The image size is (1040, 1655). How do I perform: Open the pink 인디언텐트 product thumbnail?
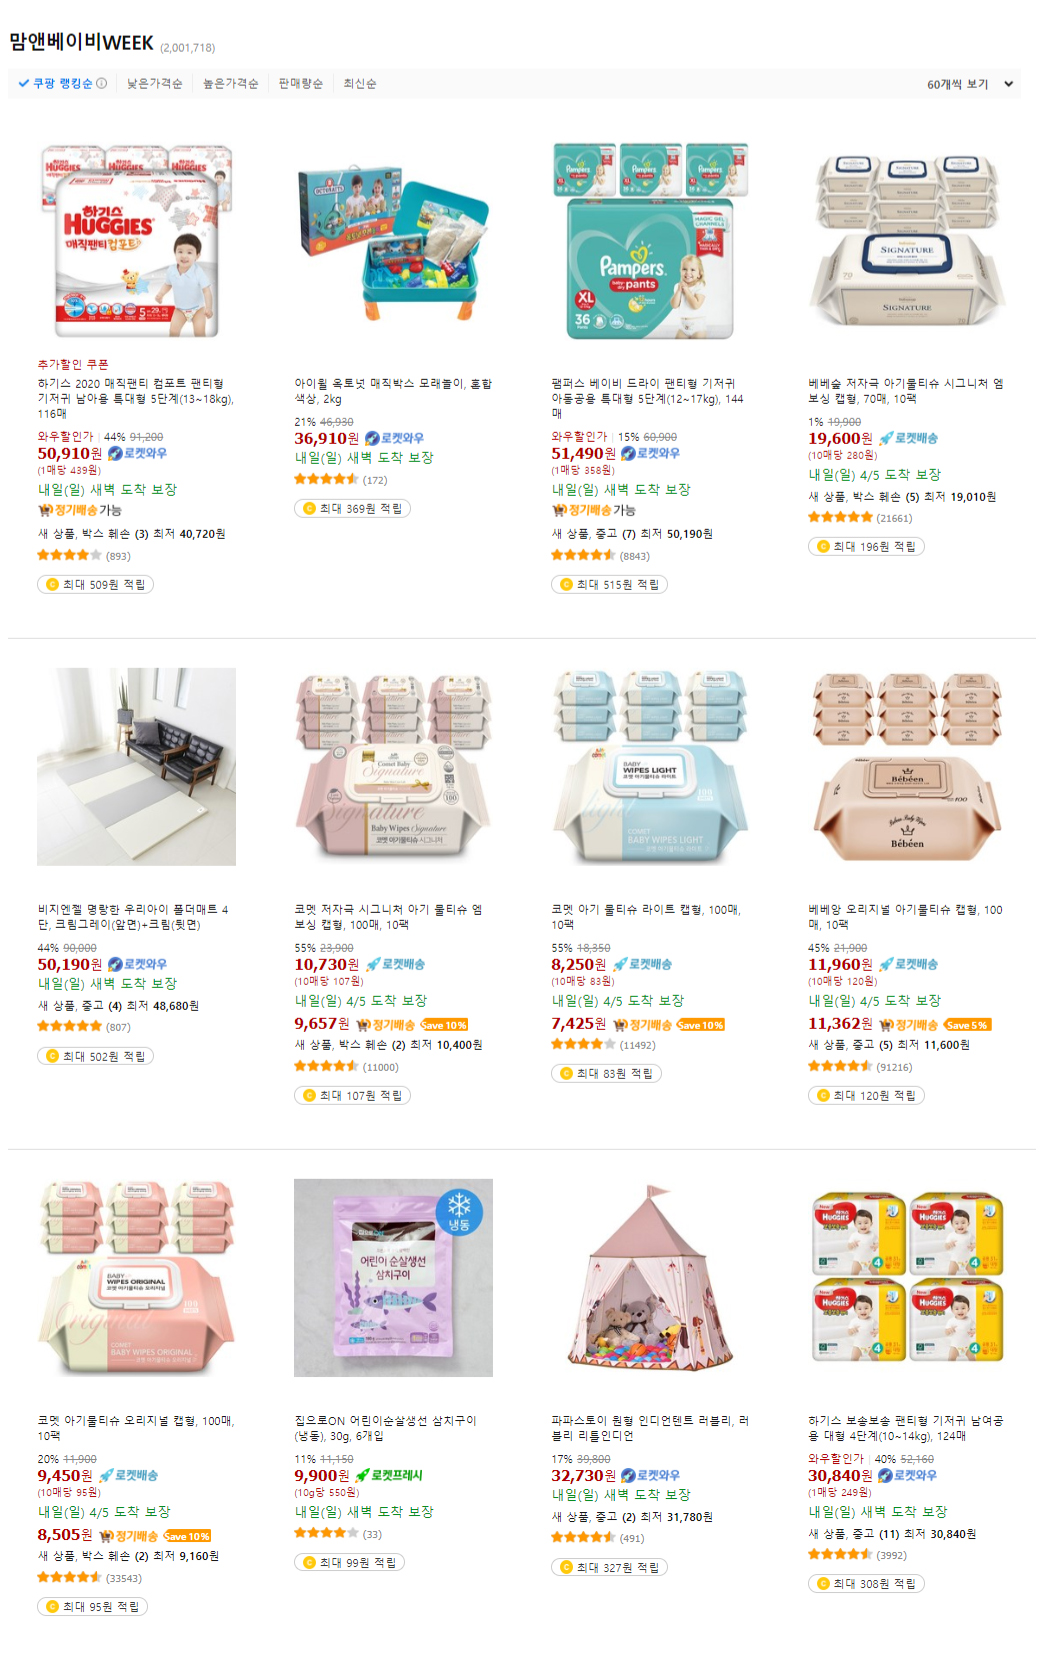click(650, 1278)
